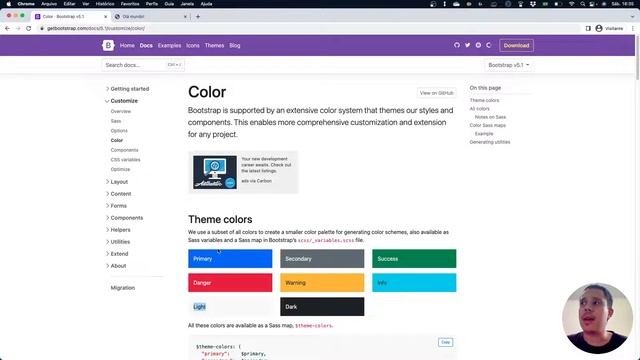Open Chrome three-dot menu
Screen dimensions: 640x360
(x=632, y=28)
